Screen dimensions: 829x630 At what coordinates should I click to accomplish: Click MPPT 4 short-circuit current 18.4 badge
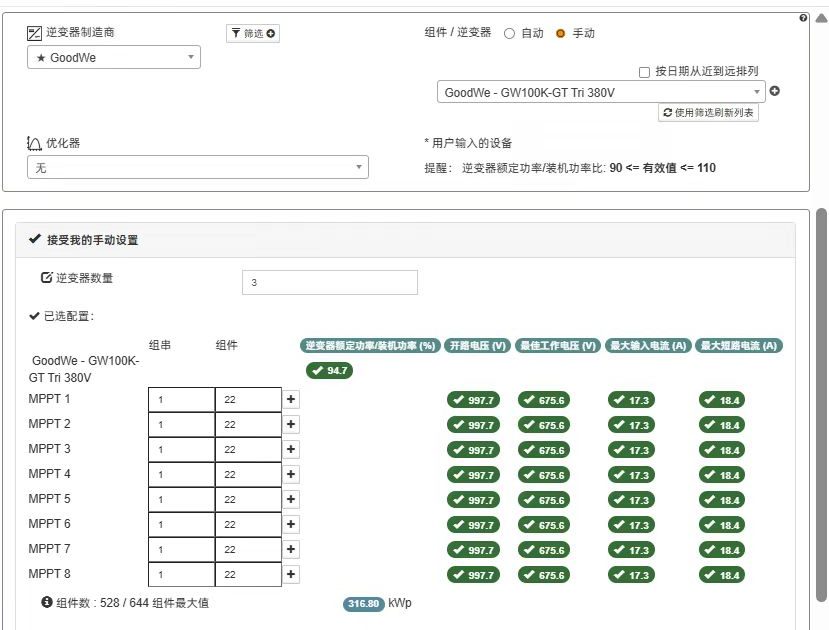[x=722, y=475]
